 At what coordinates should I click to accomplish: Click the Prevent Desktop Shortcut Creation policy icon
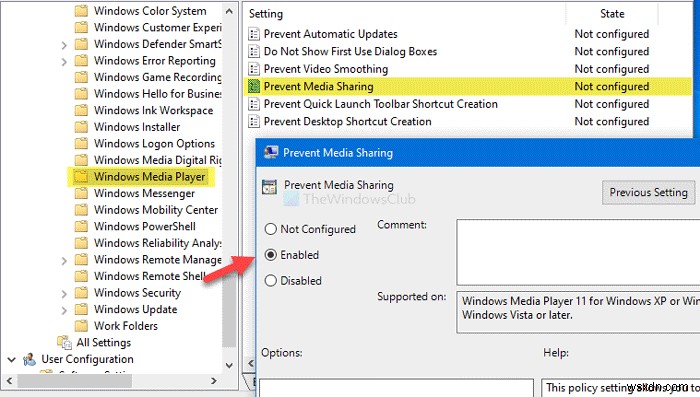click(x=254, y=121)
